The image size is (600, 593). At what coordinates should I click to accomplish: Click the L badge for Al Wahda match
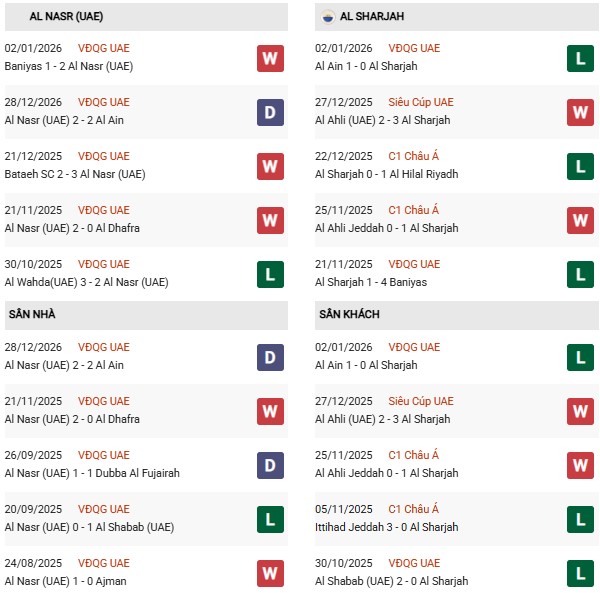click(x=269, y=274)
